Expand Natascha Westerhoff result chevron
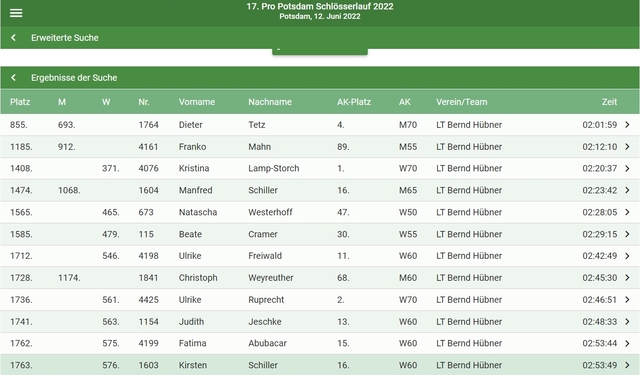640x375 pixels. (x=627, y=212)
